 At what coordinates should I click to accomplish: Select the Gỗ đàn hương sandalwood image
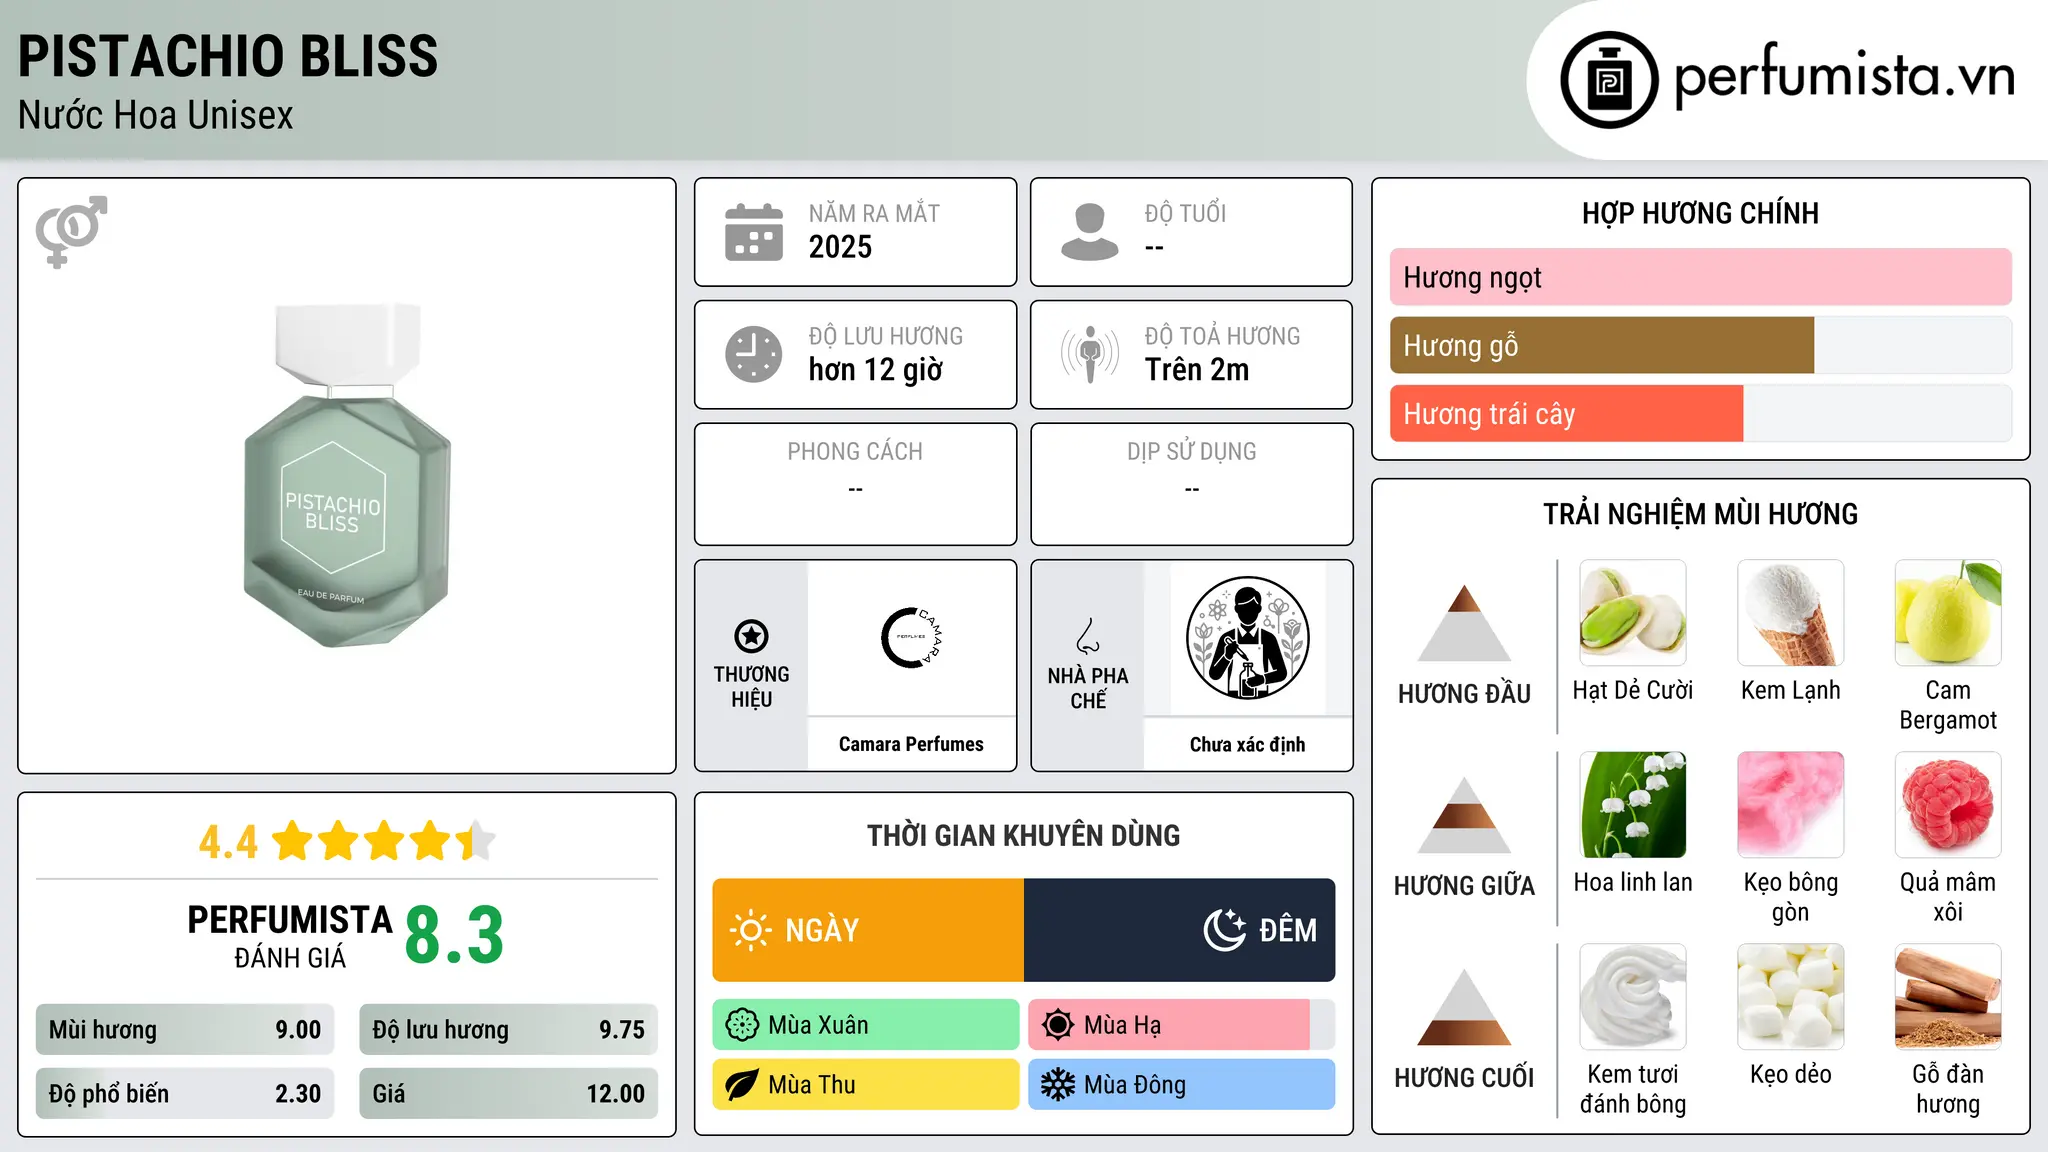[1948, 997]
